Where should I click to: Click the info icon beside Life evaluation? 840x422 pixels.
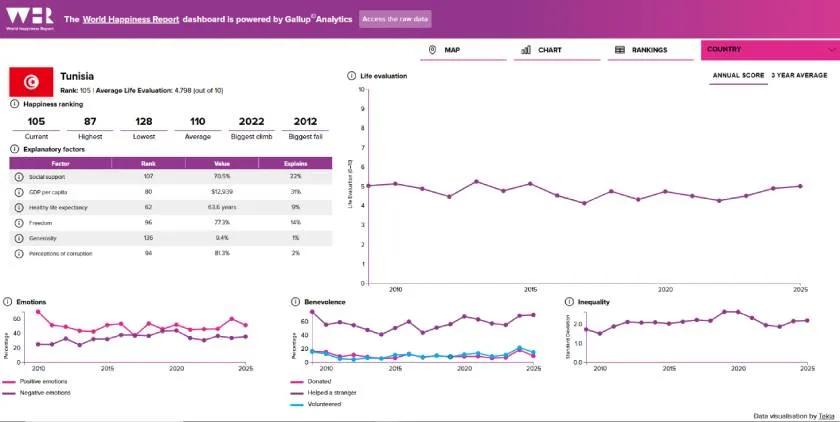click(x=351, y=75)
